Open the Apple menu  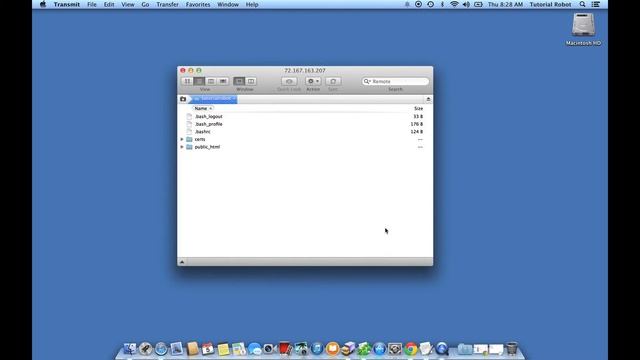click(43, 4)
